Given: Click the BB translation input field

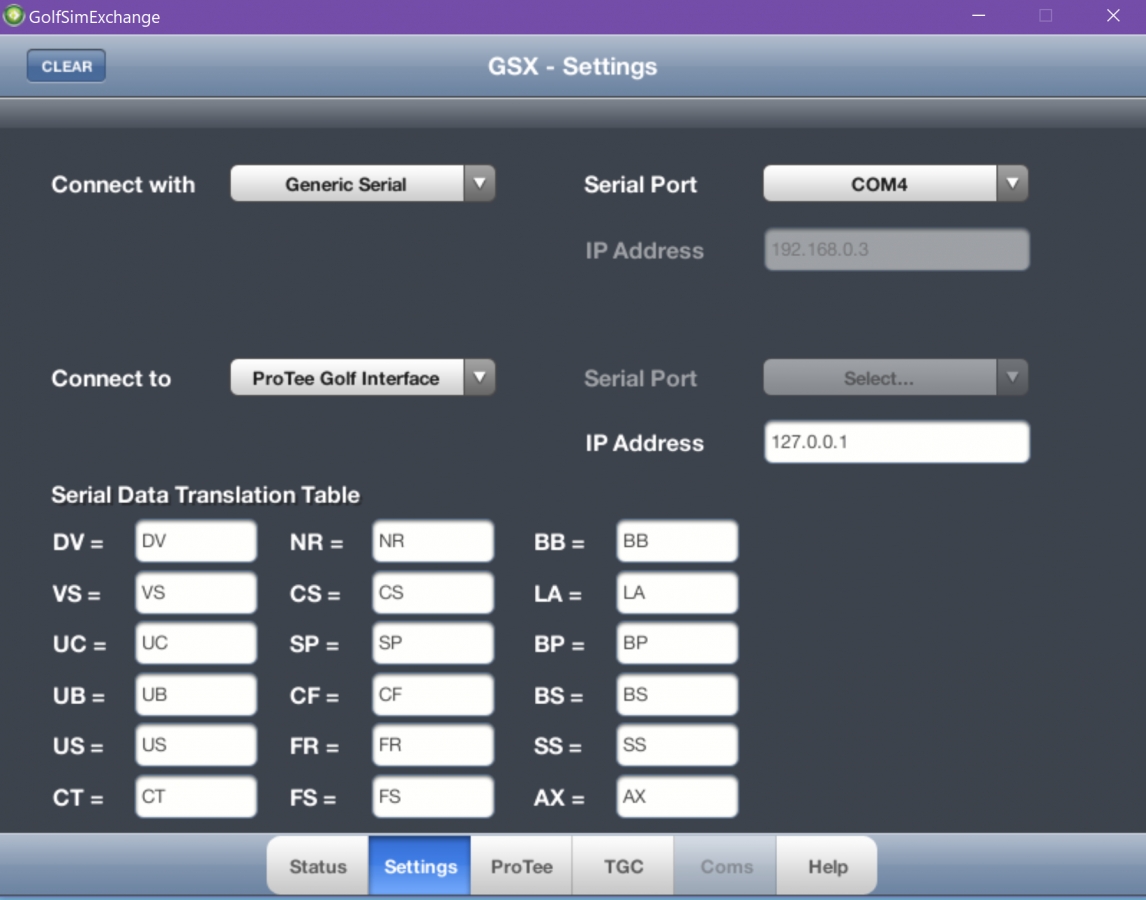Looking at the screenshot, I should [677, 541].
